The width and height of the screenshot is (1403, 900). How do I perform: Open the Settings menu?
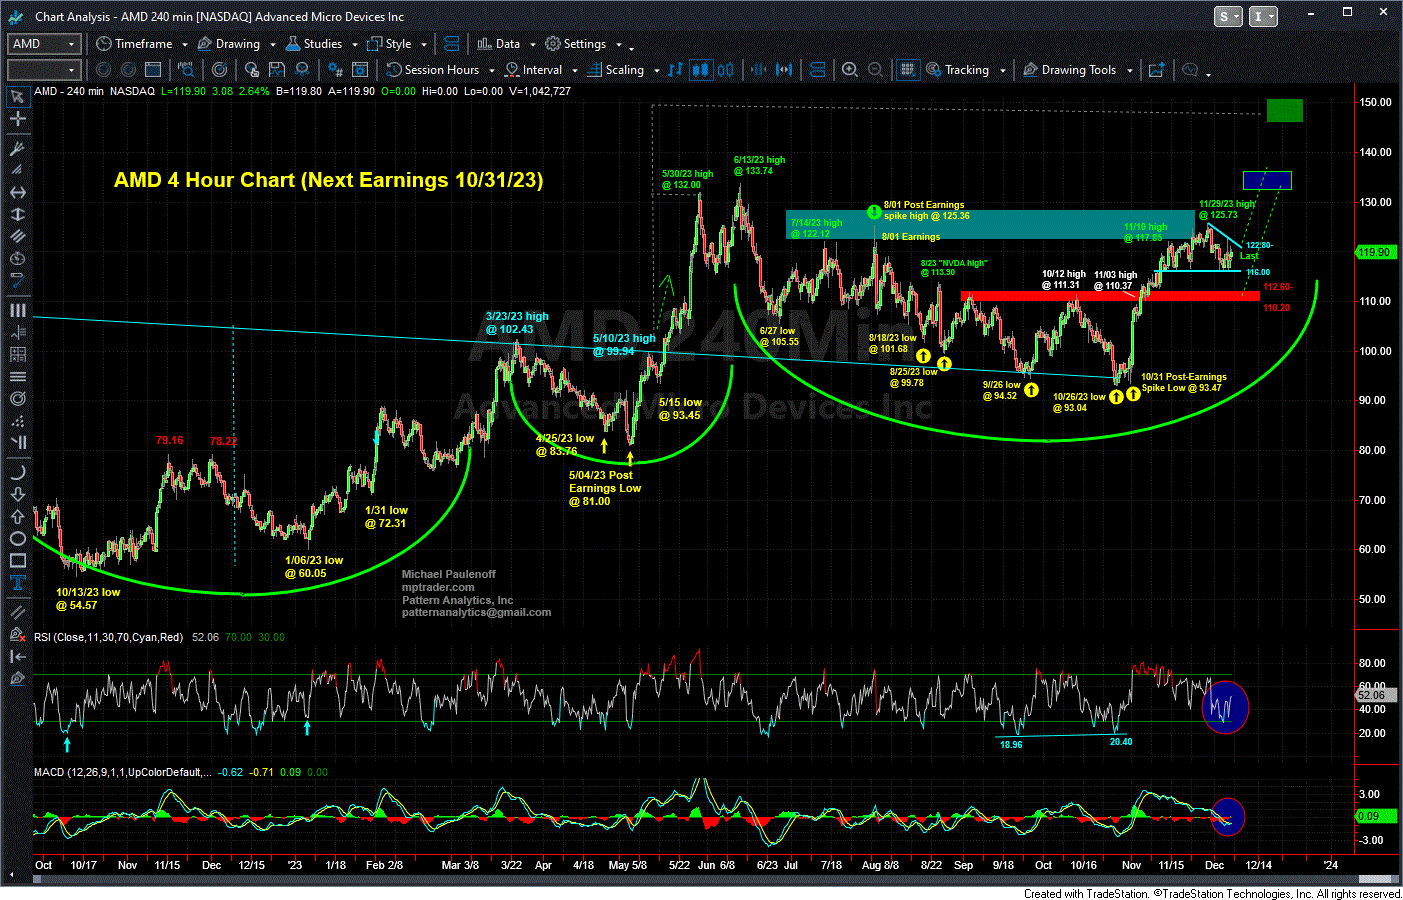(x=576, y=44)
